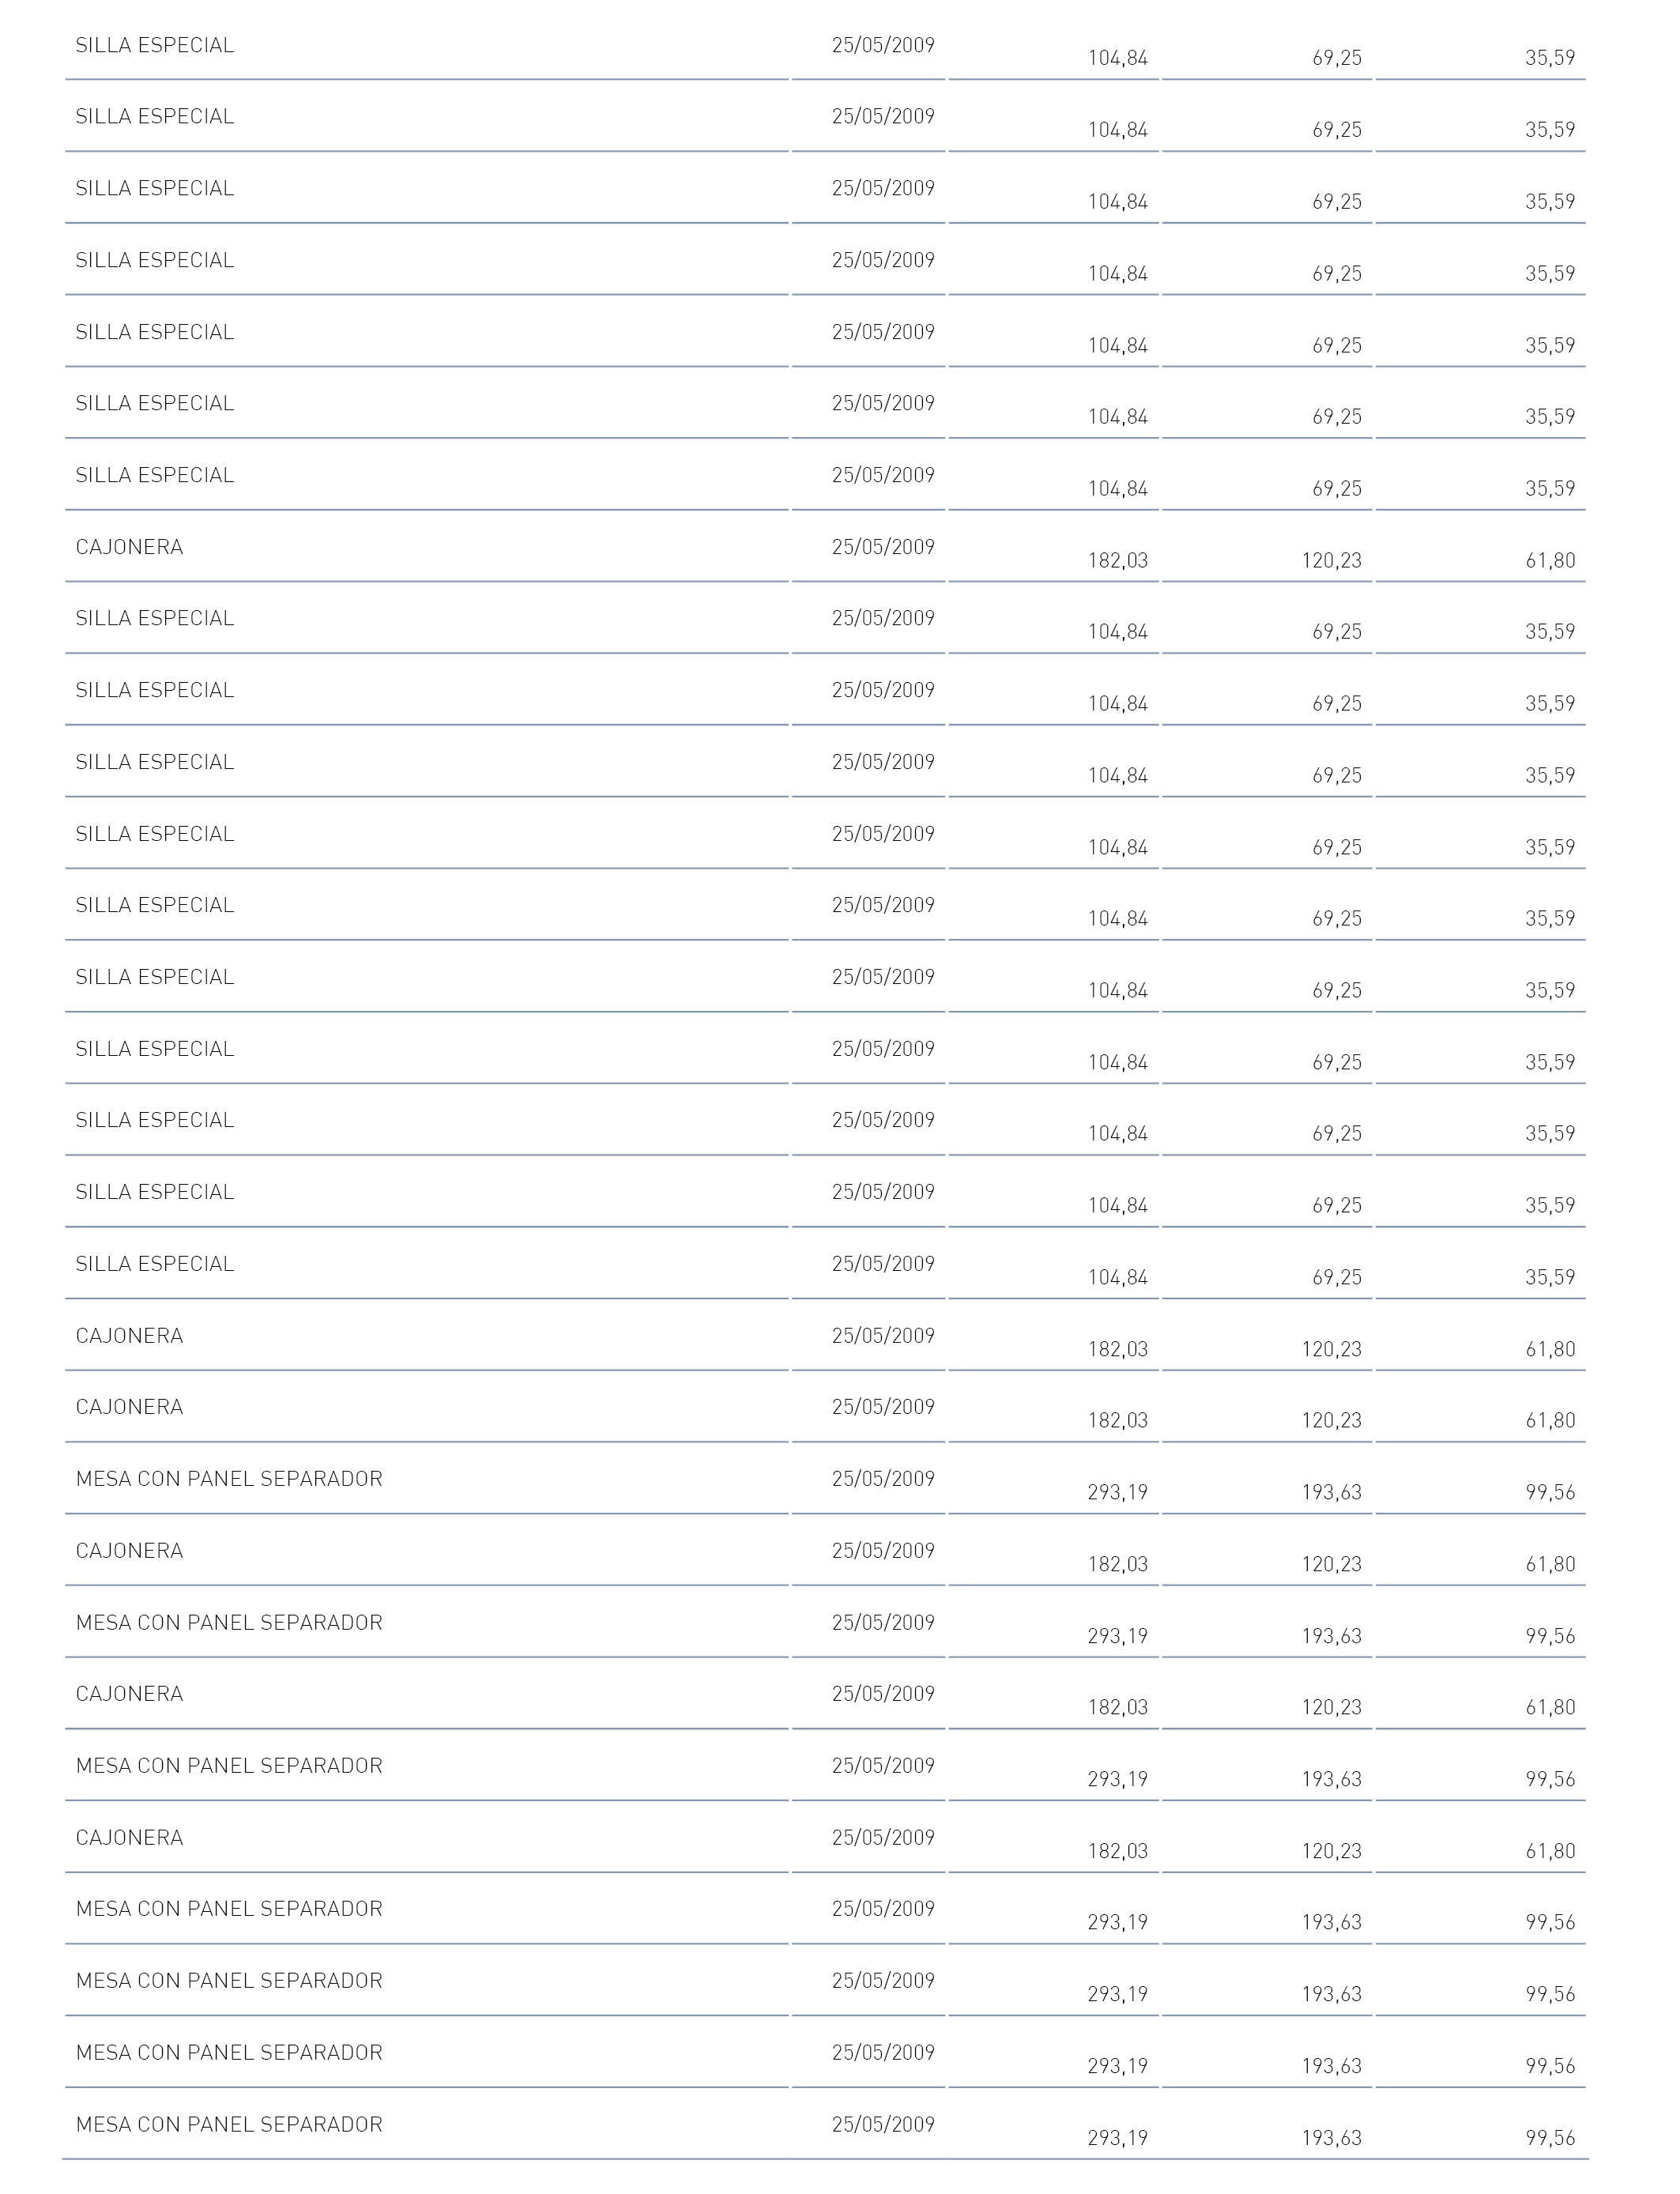Click 35,59 in the topmost table row

[1550, 58]
